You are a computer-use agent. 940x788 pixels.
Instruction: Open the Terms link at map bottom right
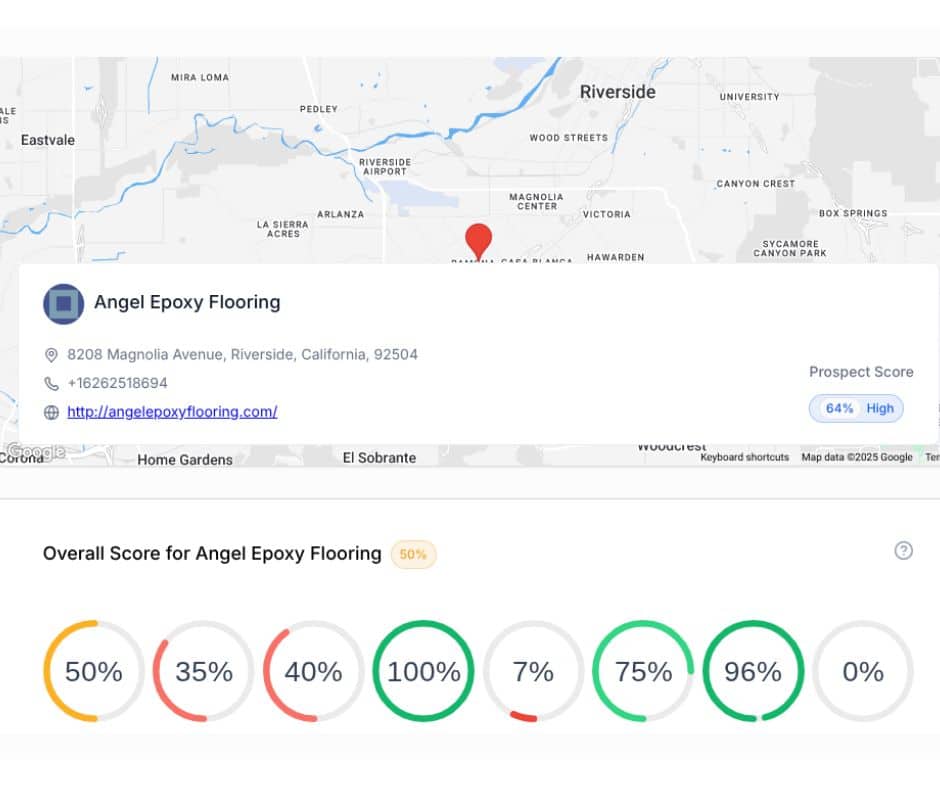click(932, 457)
